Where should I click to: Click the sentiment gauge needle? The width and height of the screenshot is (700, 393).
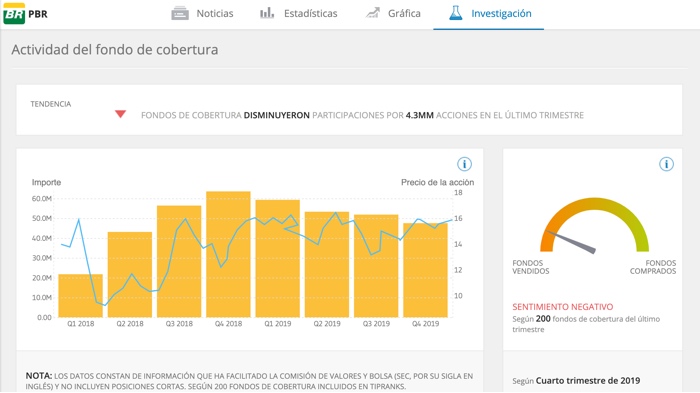[x=572, y=242]
